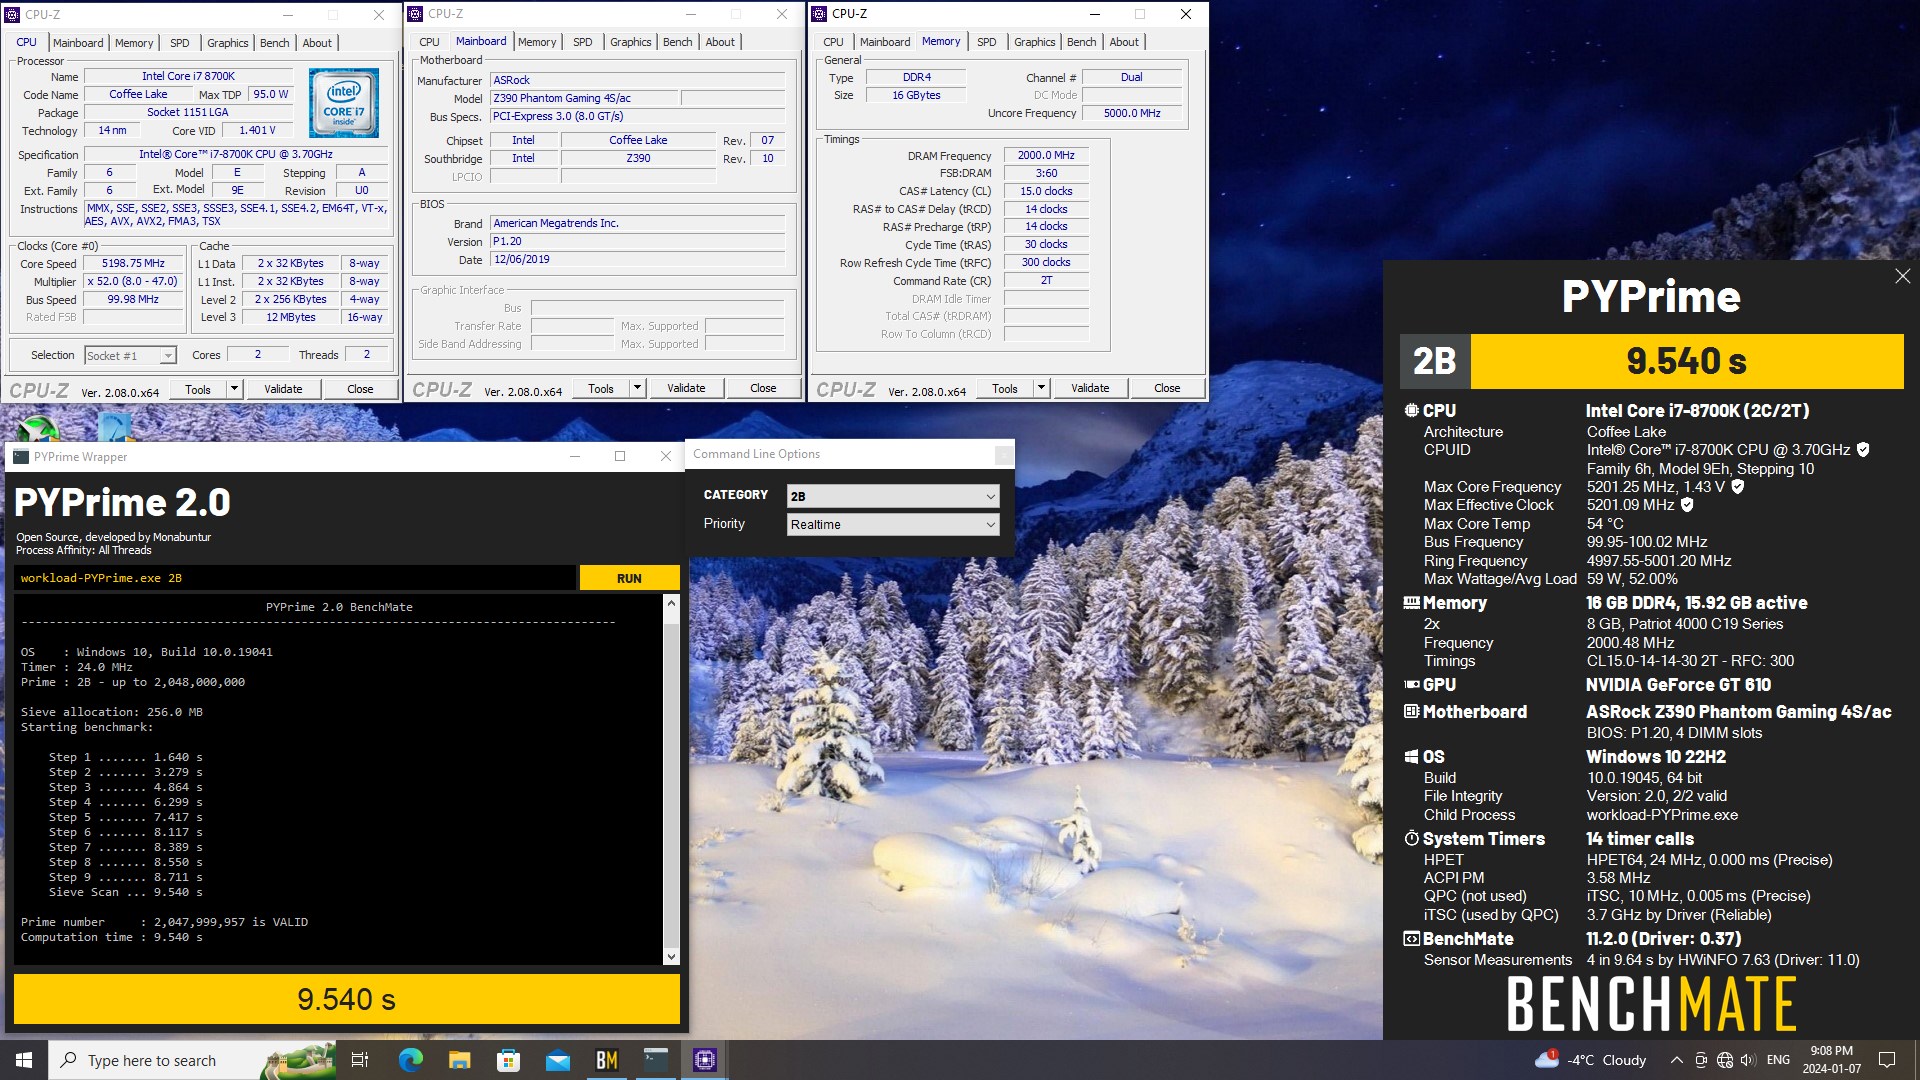1920x1080 pixels.
Task: Switch to Mainboard tab in first CPU-Z
Action: 78,43
